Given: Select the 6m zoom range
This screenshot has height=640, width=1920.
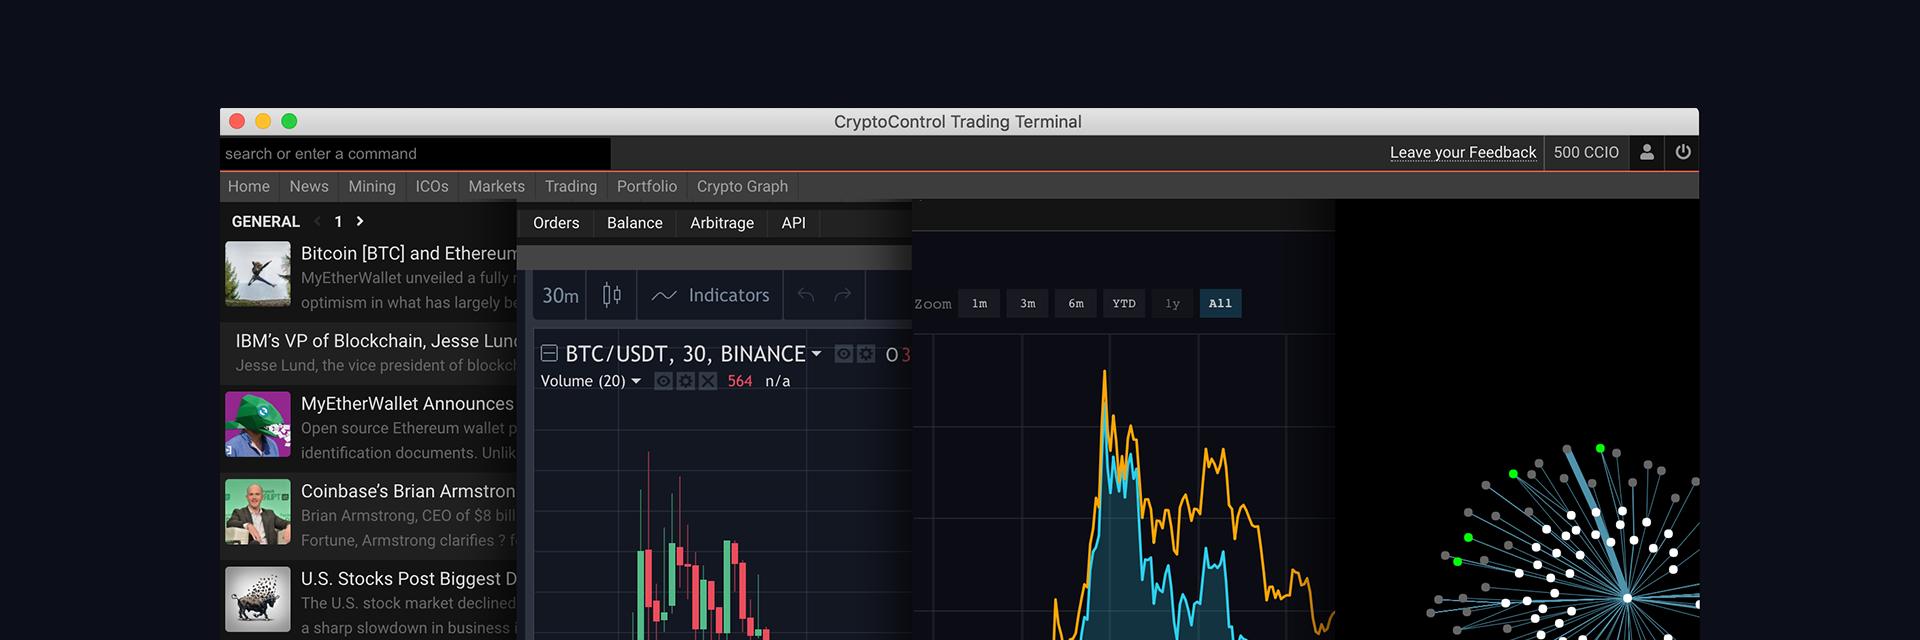Looking at the screenshot, I should [1076, 303].
